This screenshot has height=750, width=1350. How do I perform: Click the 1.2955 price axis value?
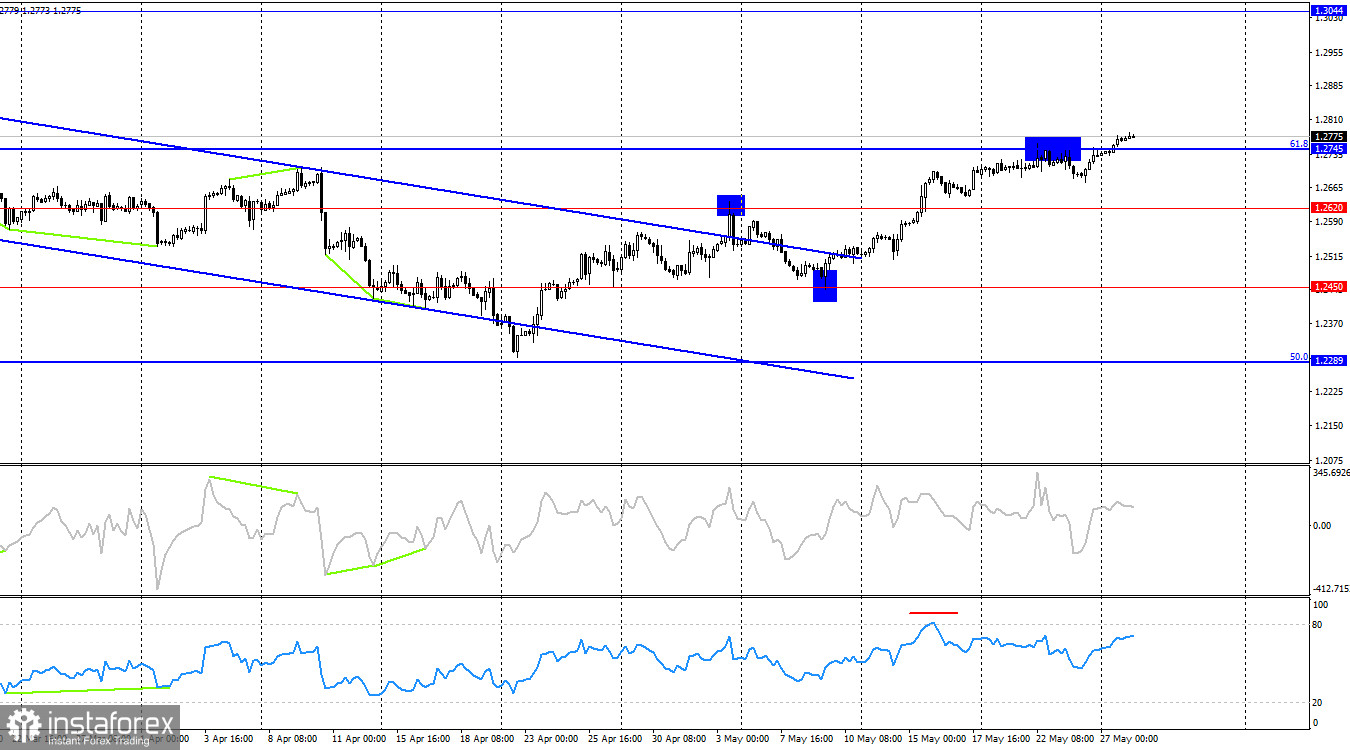[1328, 51]
